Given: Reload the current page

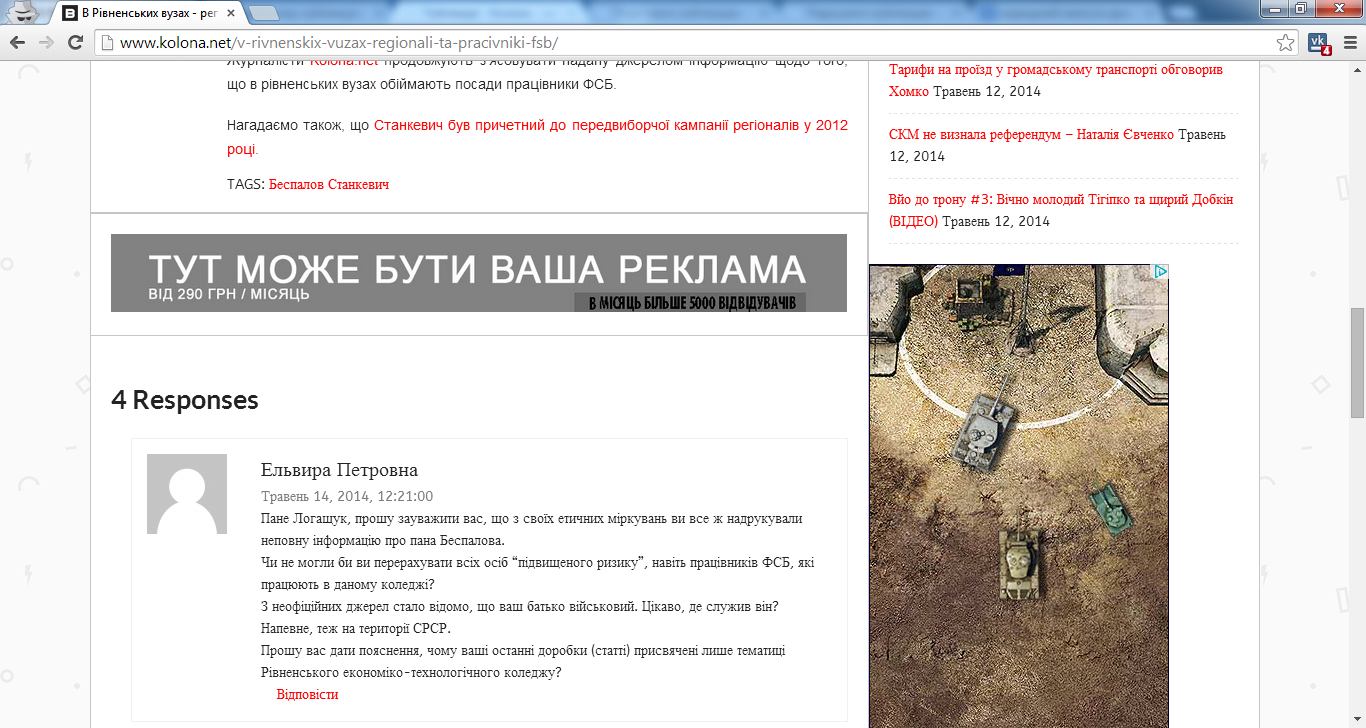Looking at the screenshot, I should coord(75,42).
